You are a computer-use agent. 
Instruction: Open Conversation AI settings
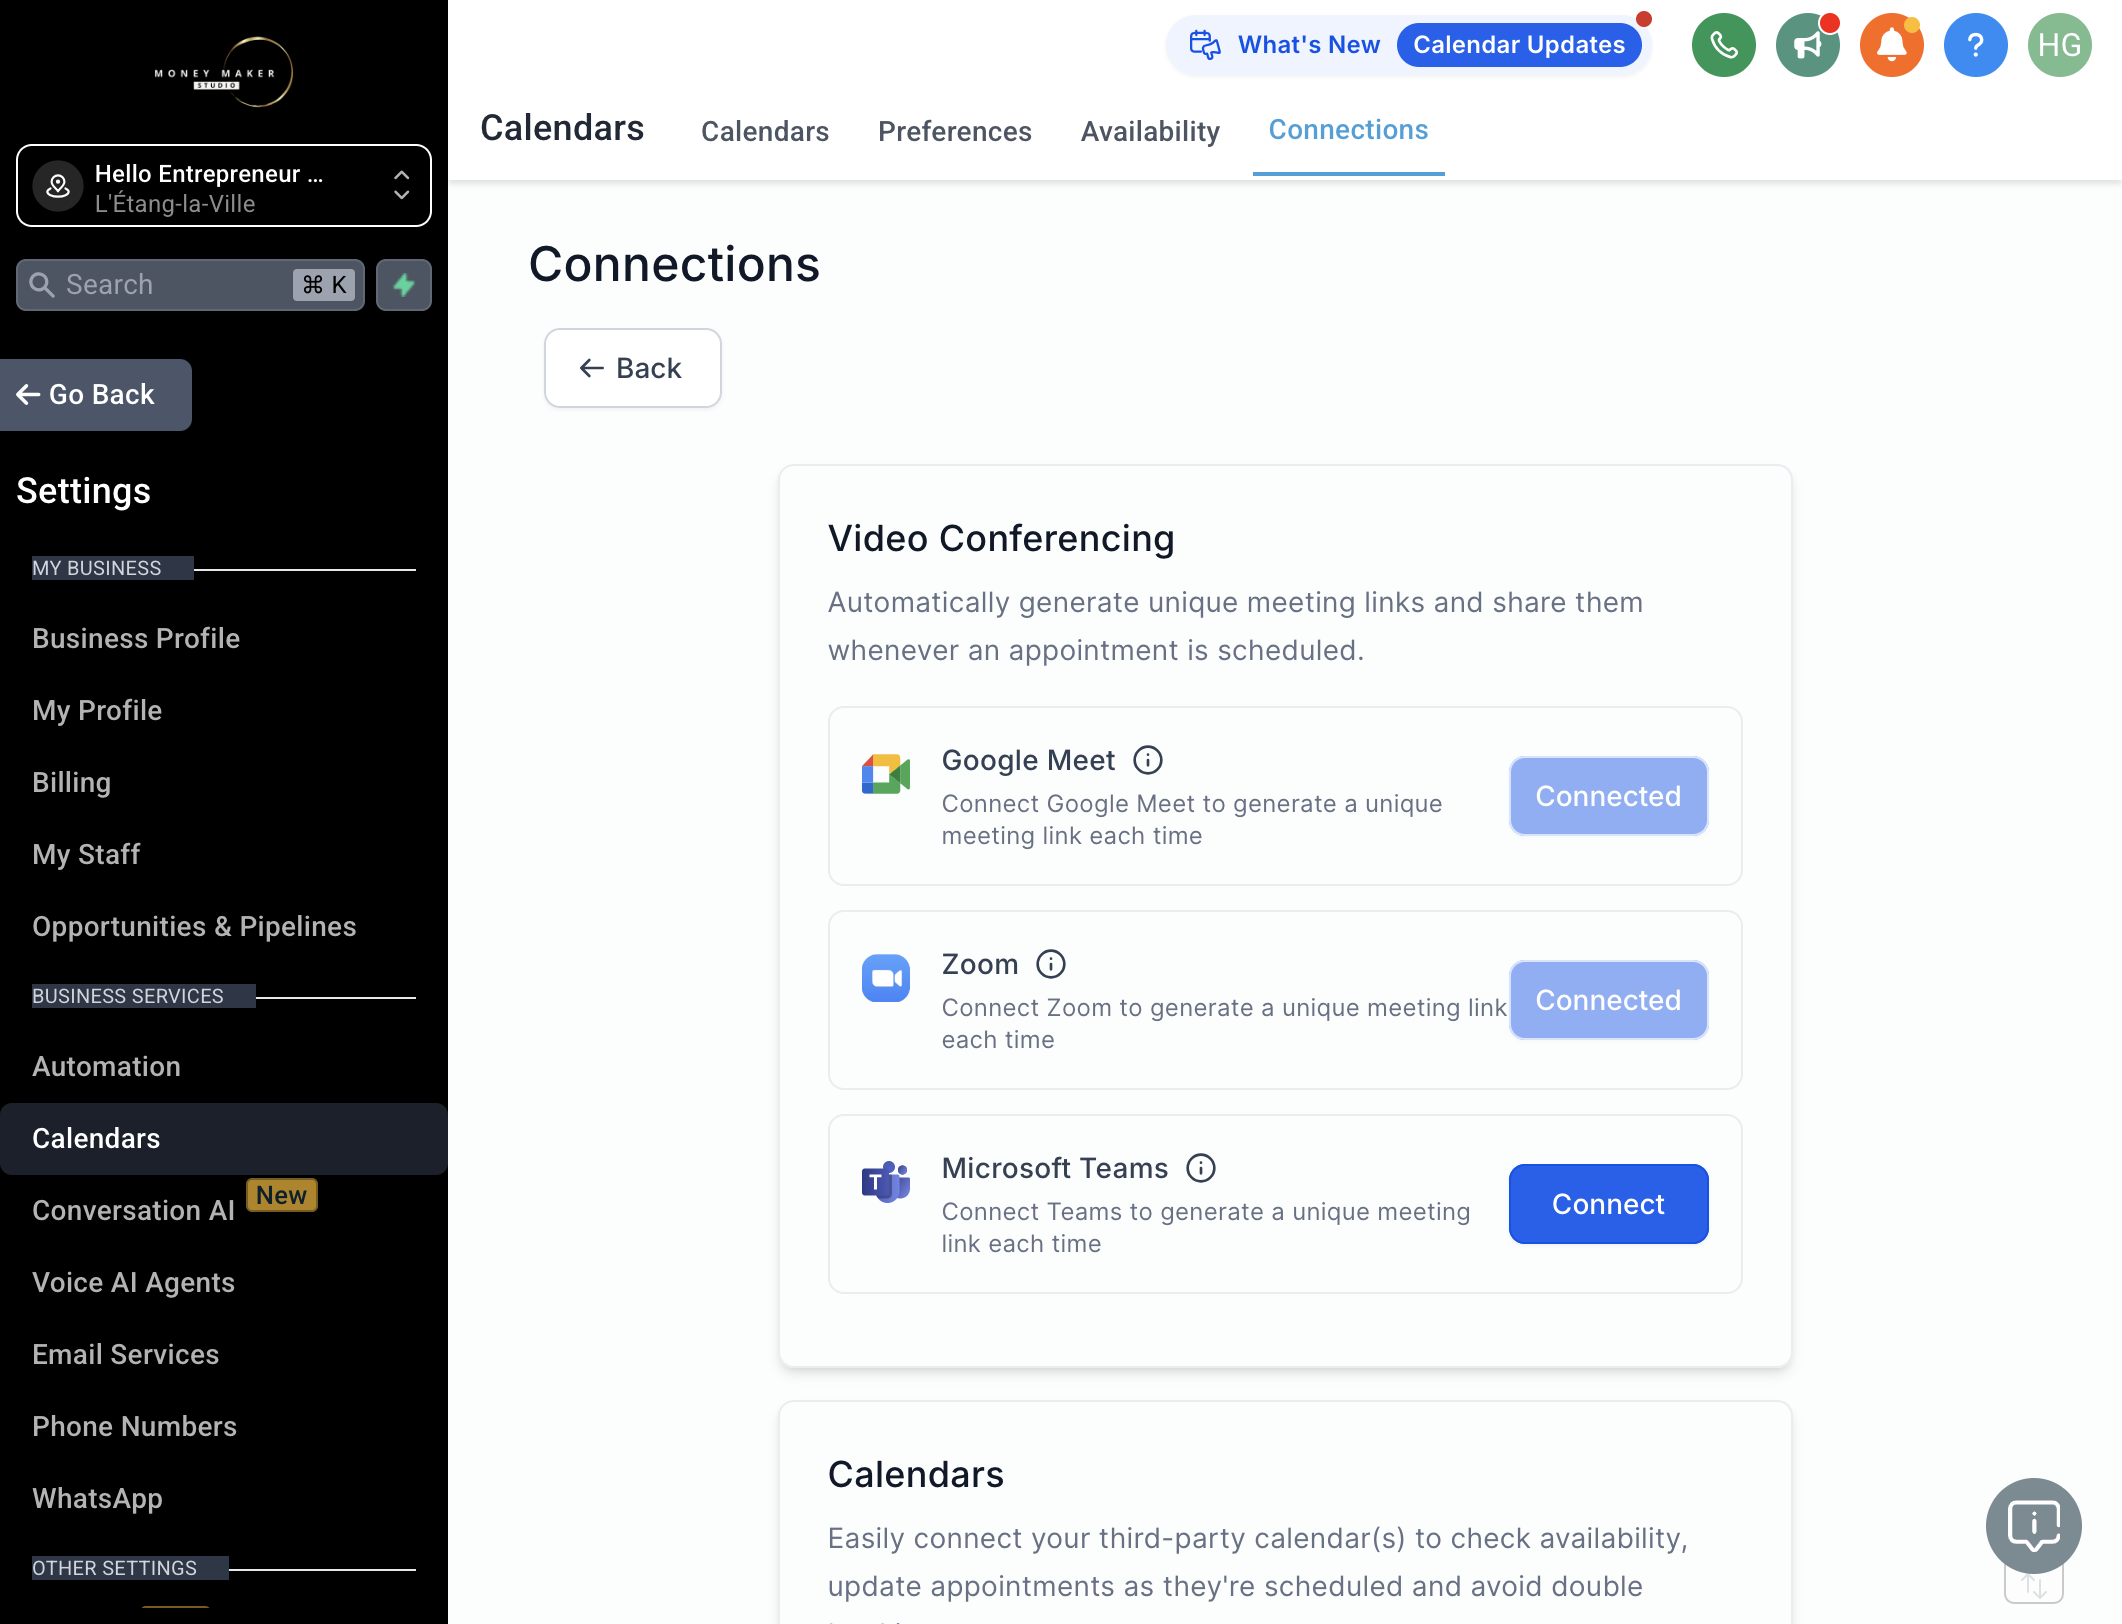(x=133, y=1211)
